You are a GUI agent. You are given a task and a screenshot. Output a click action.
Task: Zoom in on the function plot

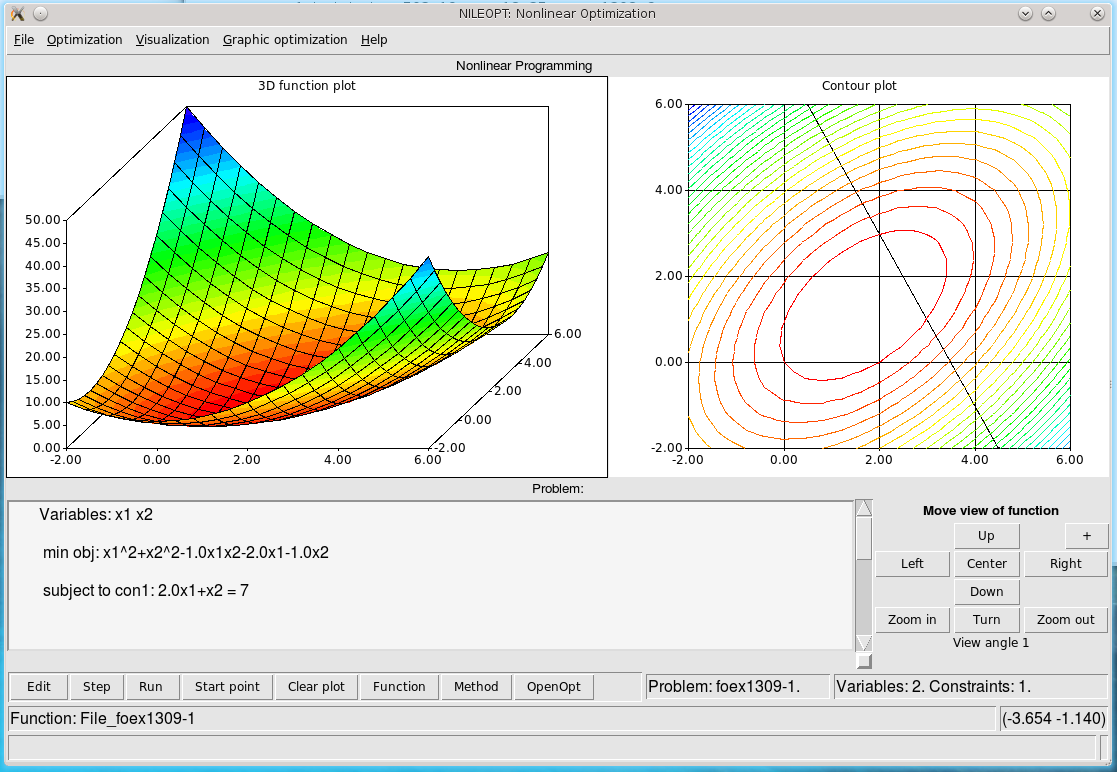point(912,620)
